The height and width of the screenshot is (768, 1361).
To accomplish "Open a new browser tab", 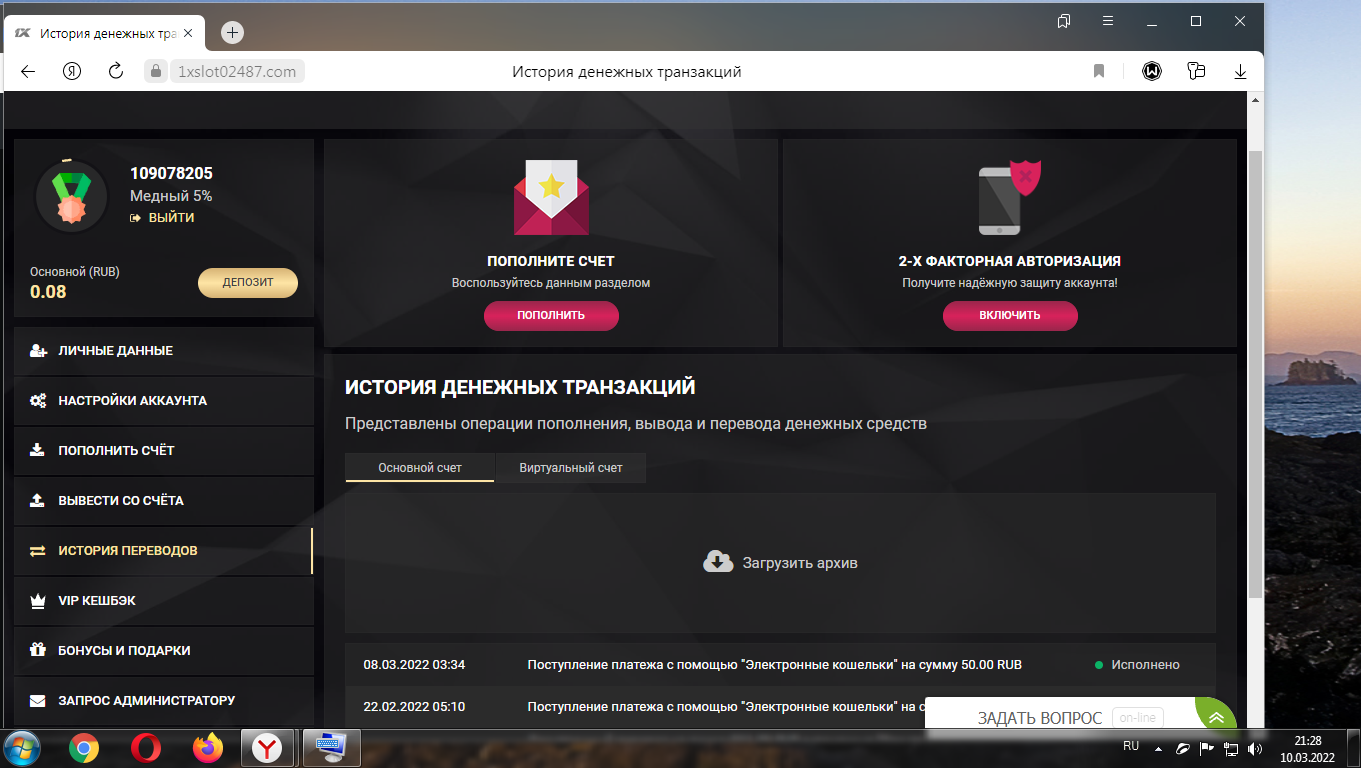I will coord(232,33).
